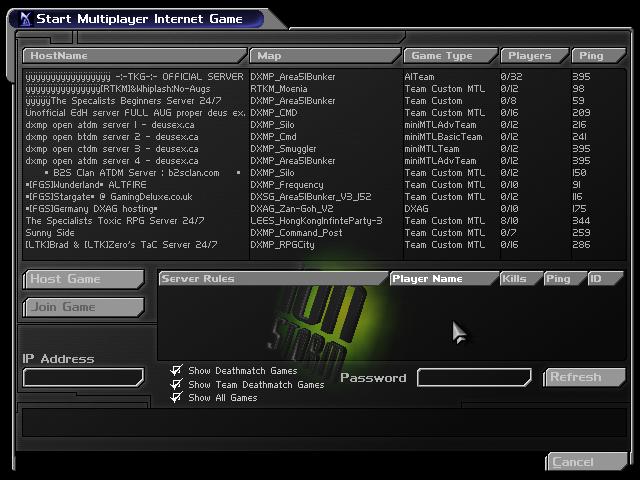Click the DXMP_RPGCity map entry
This screenshot has height=480, width=640.
(282, 245)
